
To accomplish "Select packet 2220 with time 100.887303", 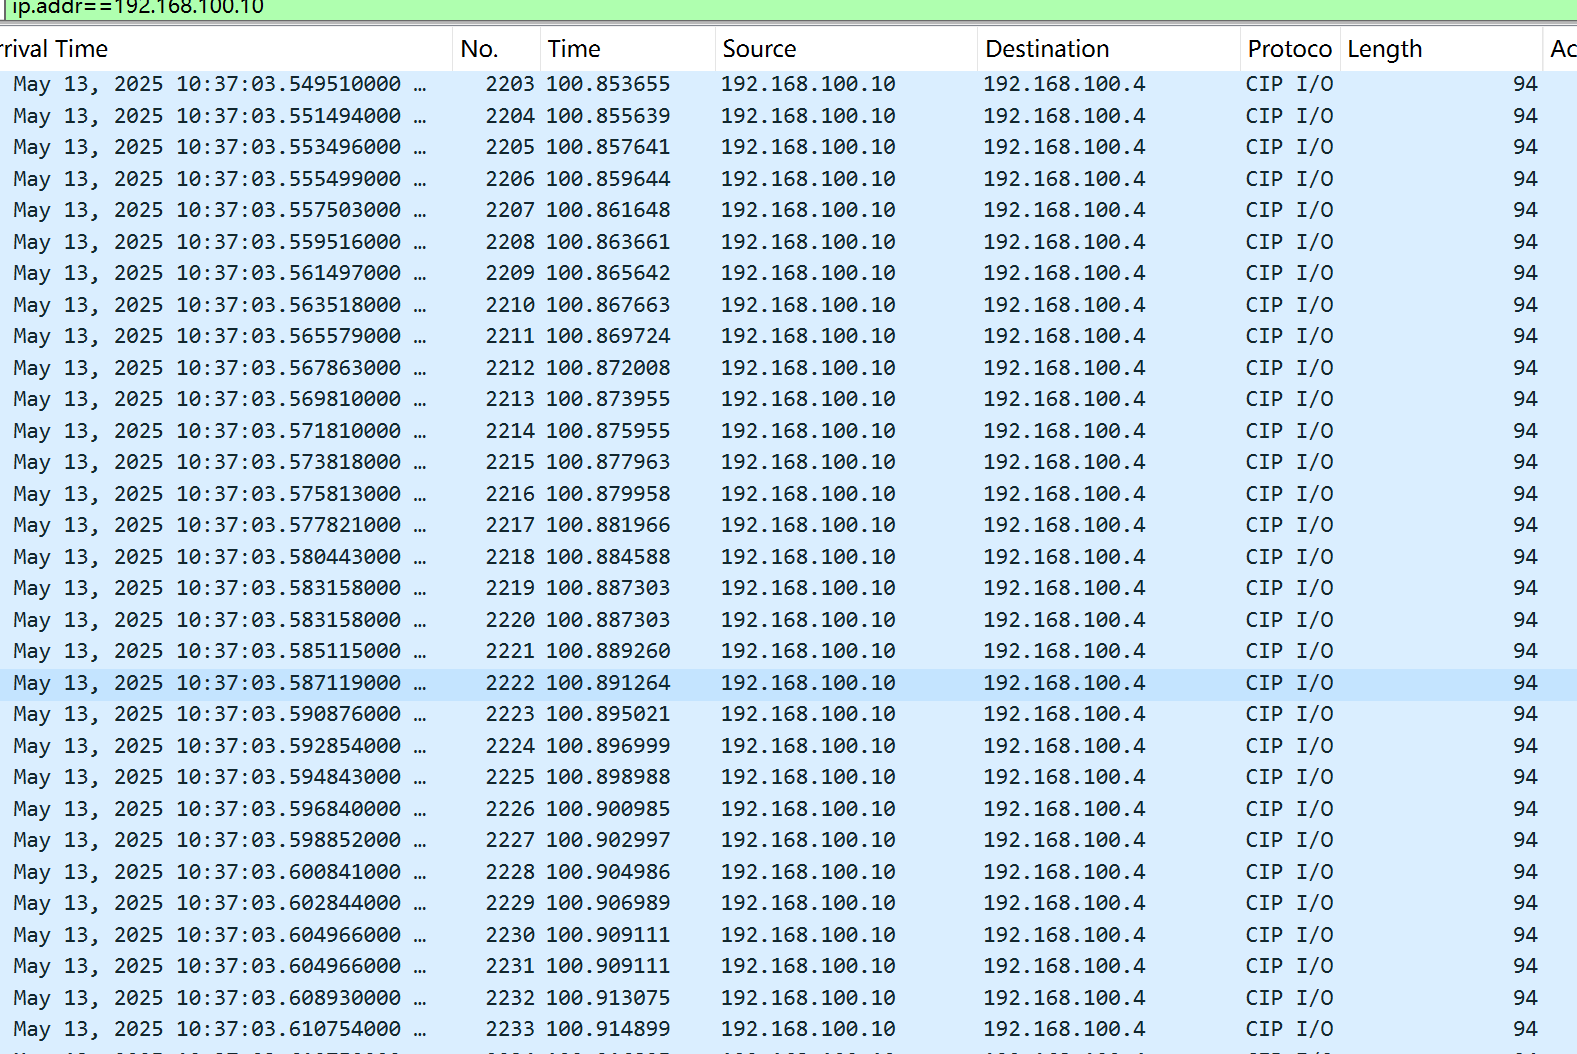I will tap(608, 620).
